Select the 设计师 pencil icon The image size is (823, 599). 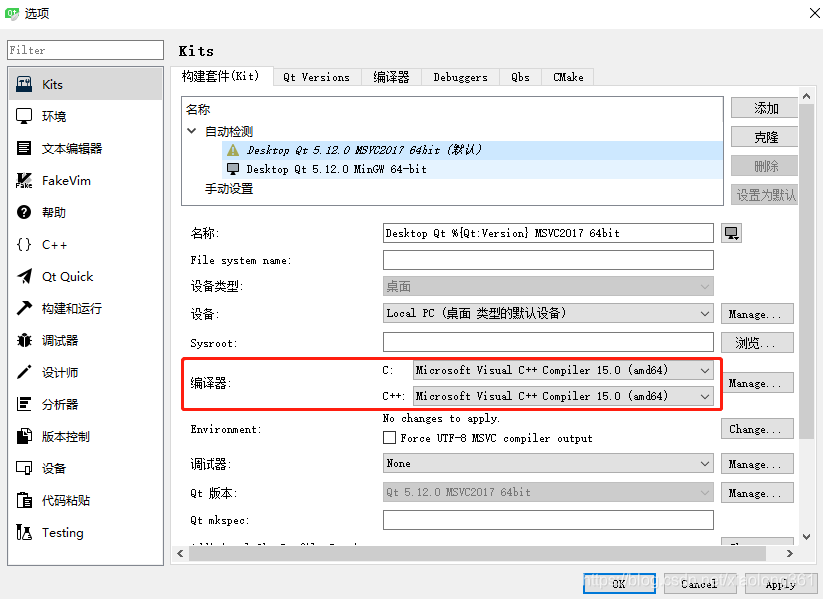(24, 372)
